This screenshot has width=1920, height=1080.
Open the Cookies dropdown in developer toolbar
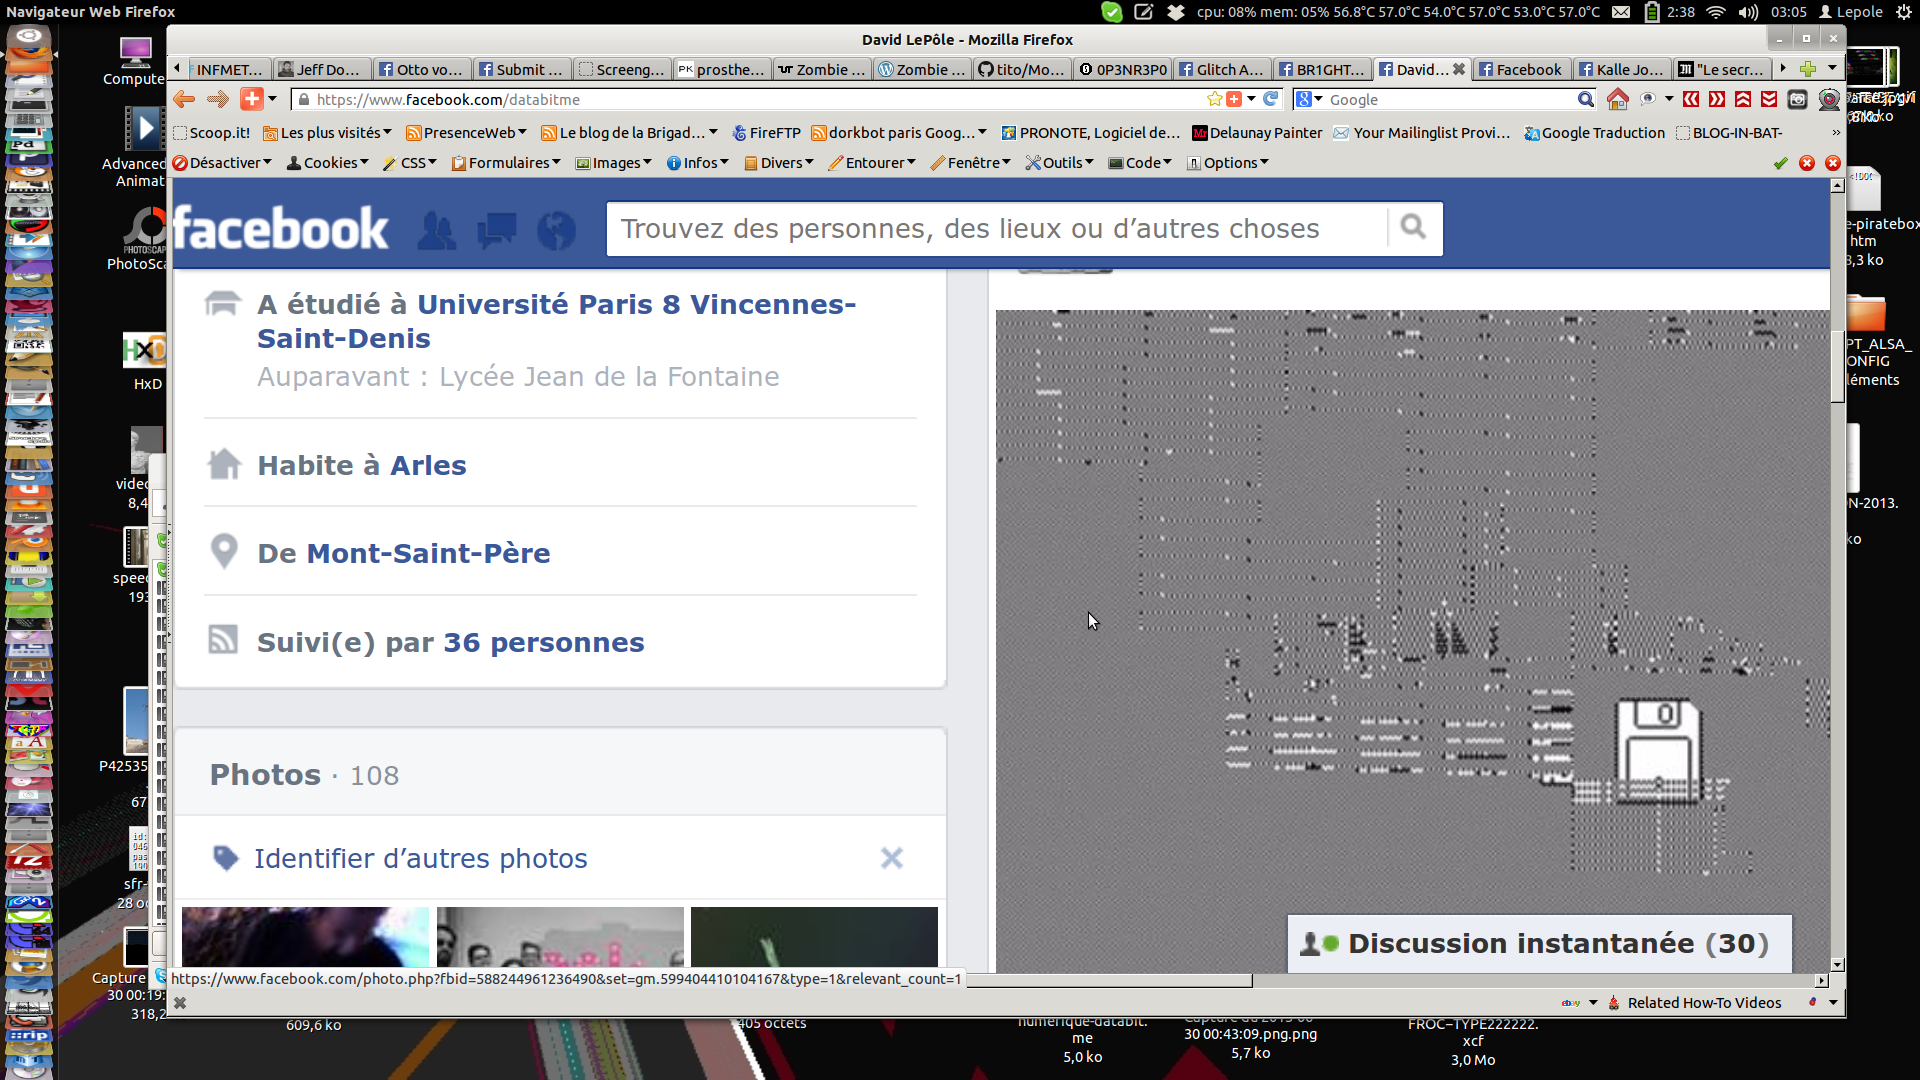click(x=328, y=163)
